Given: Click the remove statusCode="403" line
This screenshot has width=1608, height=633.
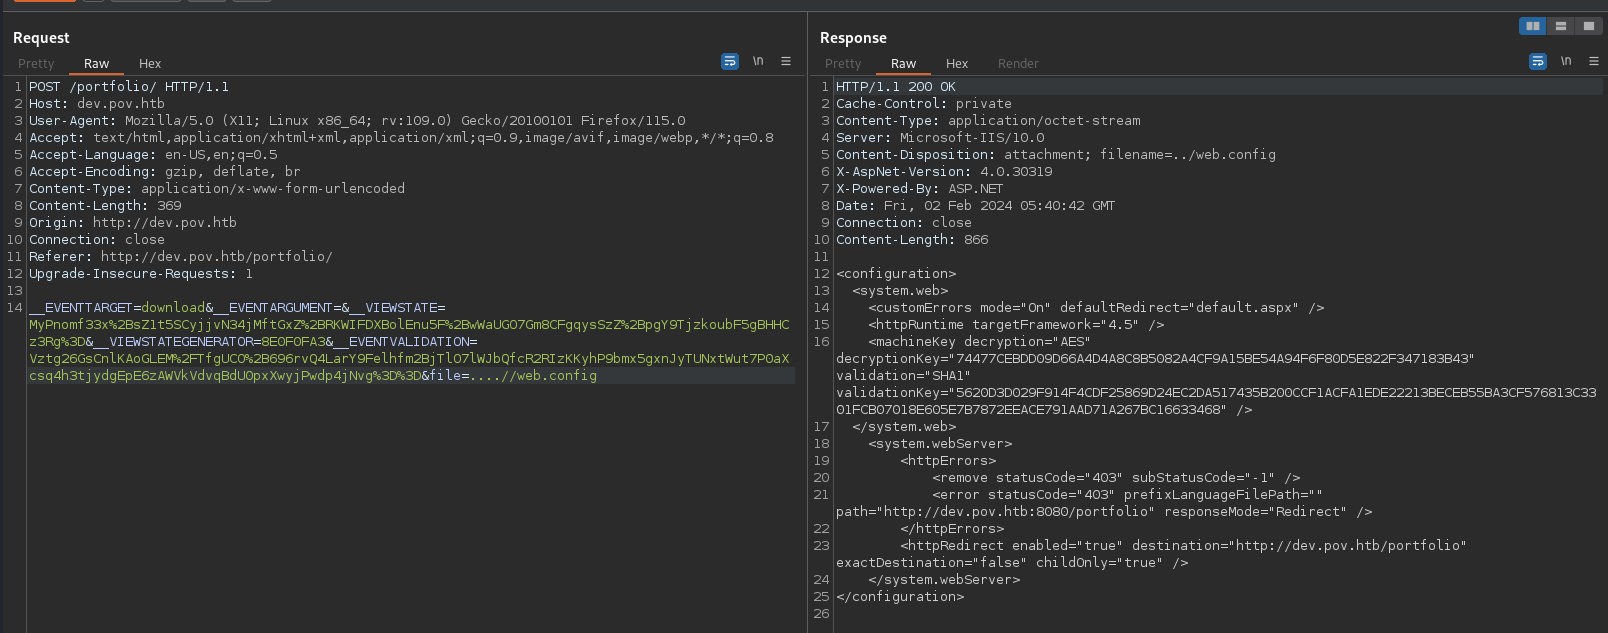Looking at the screenshot, I should [1116, 478].
